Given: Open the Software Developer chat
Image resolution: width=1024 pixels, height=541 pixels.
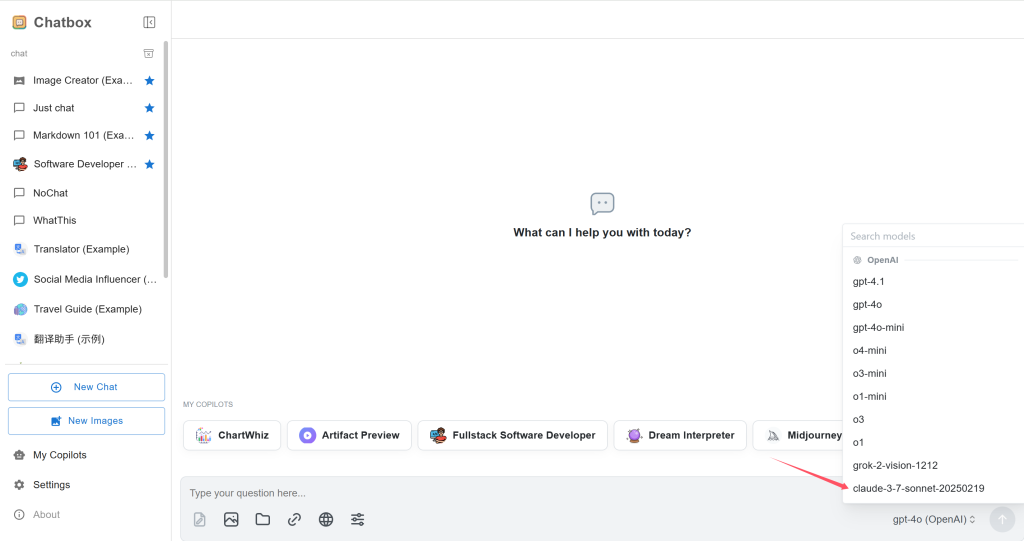Looking at the screenshot, I should (x=83, y=164).
